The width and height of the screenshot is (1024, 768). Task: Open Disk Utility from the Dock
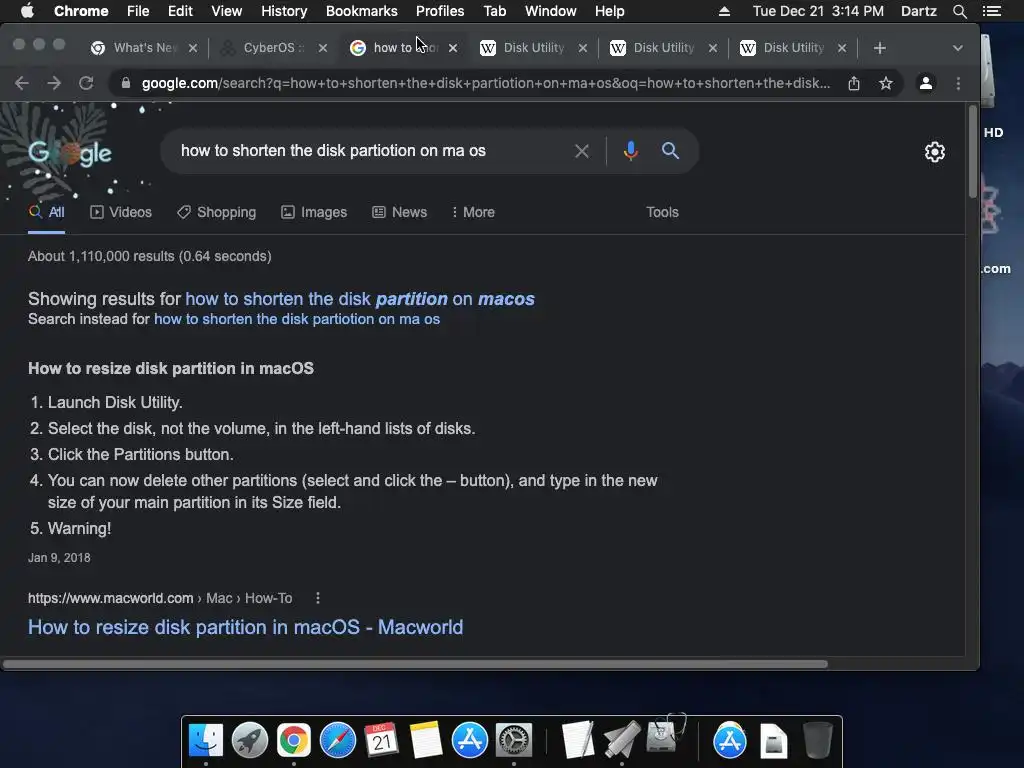(x=665, y=734)
